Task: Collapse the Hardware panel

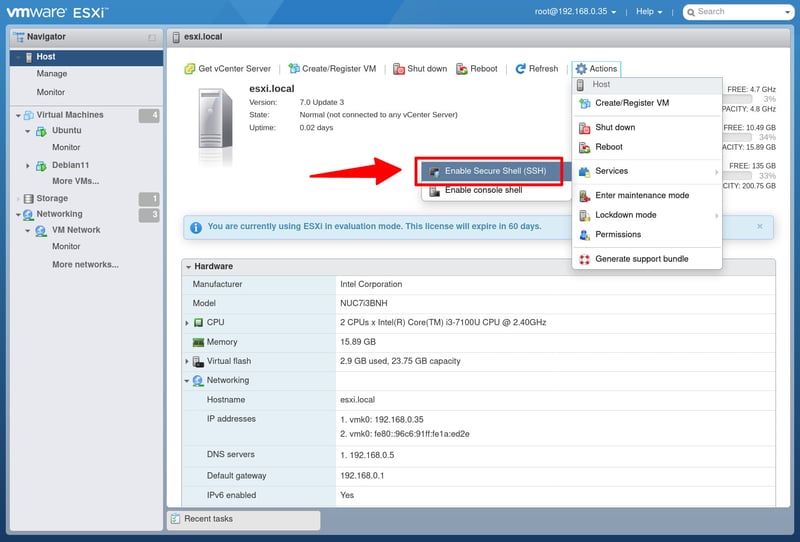Action: click(x=189, y=267)
